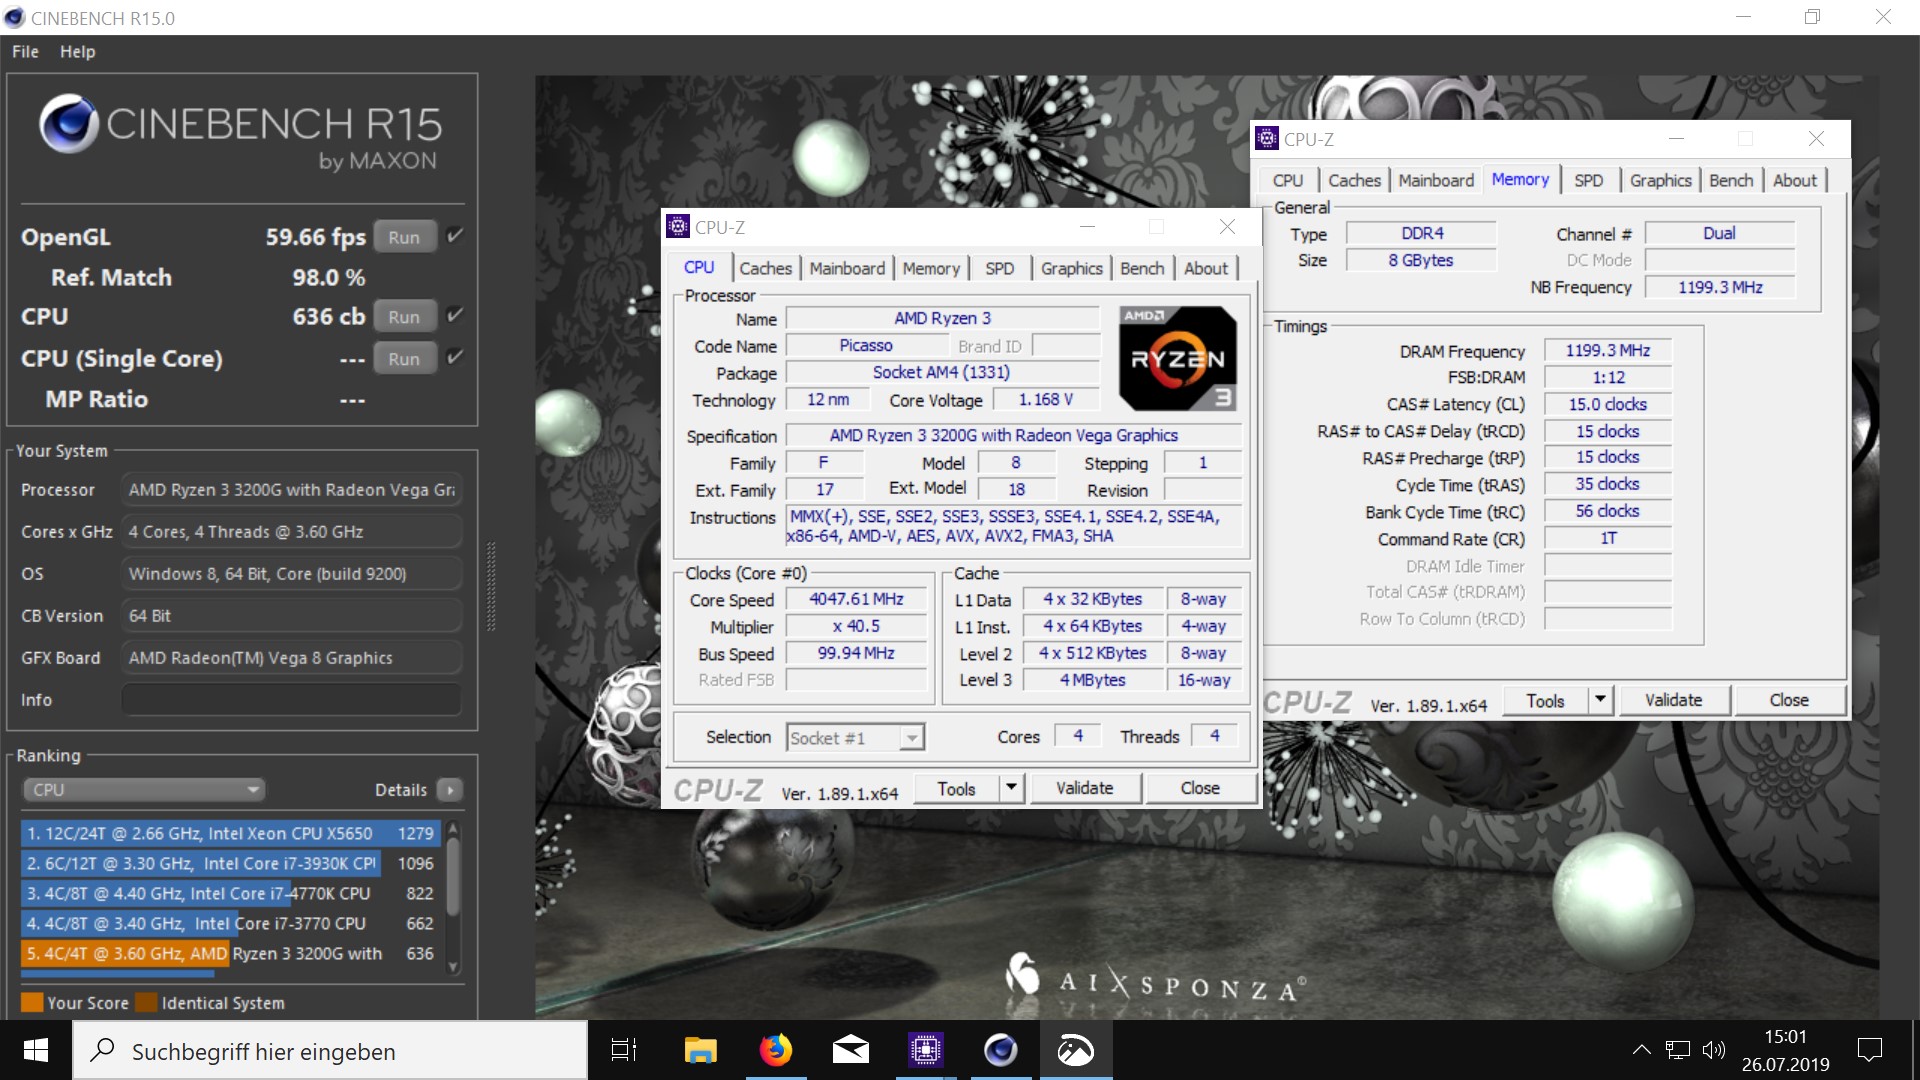Viewport: 1920px width, 1080px height.
Task: Switch to About tab in Memory CPU-Z window
Action: [x=1795, y=181]
